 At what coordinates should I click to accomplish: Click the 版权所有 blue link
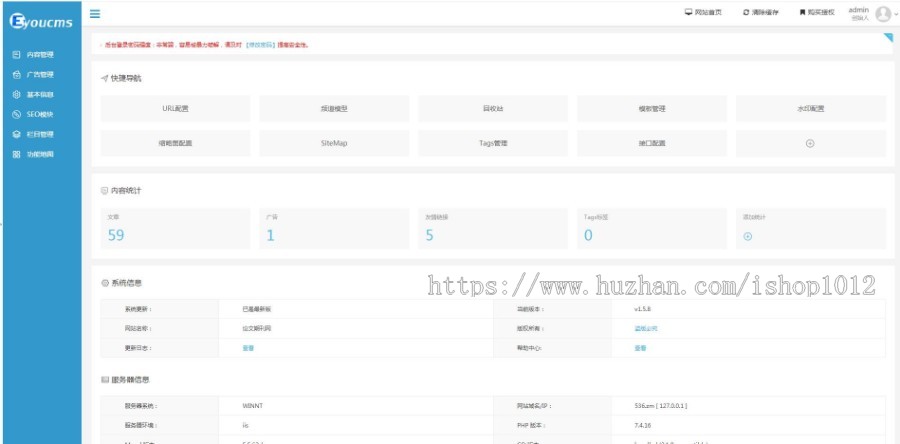tap(646, 329)
